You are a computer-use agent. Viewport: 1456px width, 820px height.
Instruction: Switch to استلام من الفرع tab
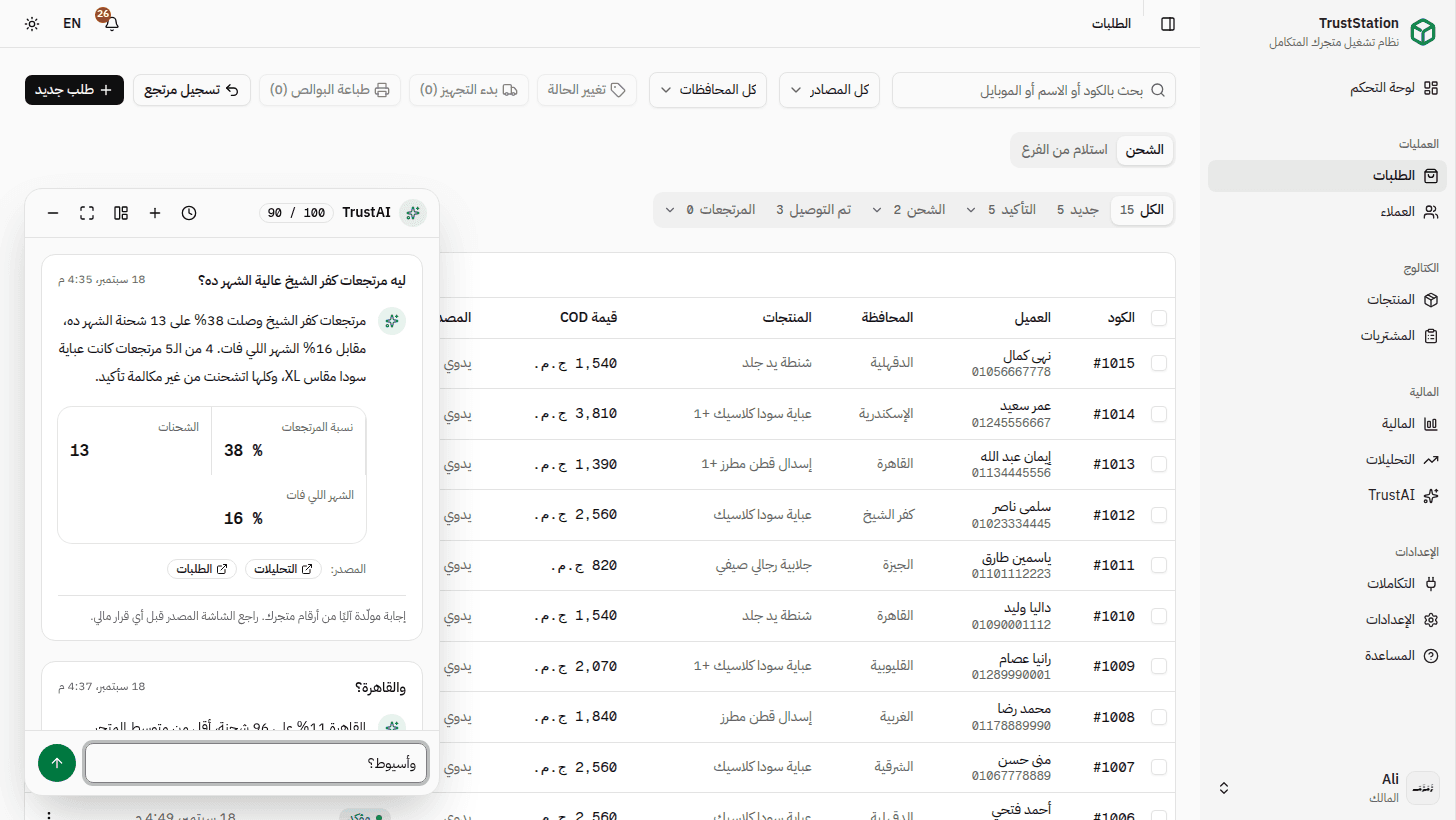[x=1064, y=150]
